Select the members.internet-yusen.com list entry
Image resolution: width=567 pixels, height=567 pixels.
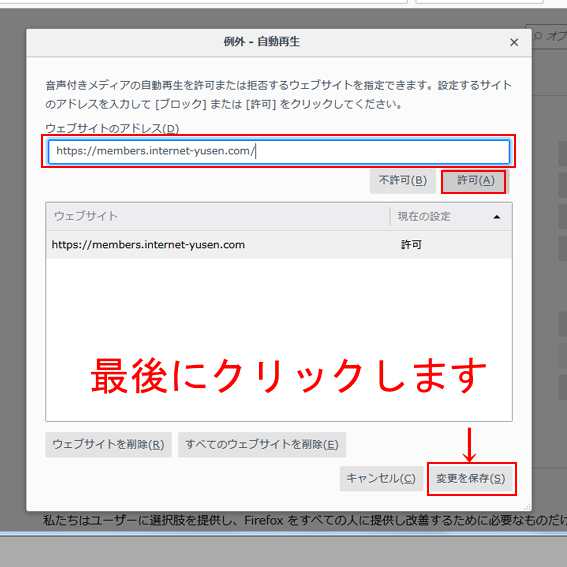[x=279, y=245]
